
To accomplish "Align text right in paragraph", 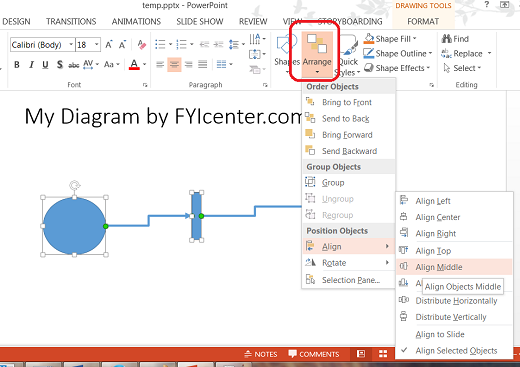I will 189,64.
